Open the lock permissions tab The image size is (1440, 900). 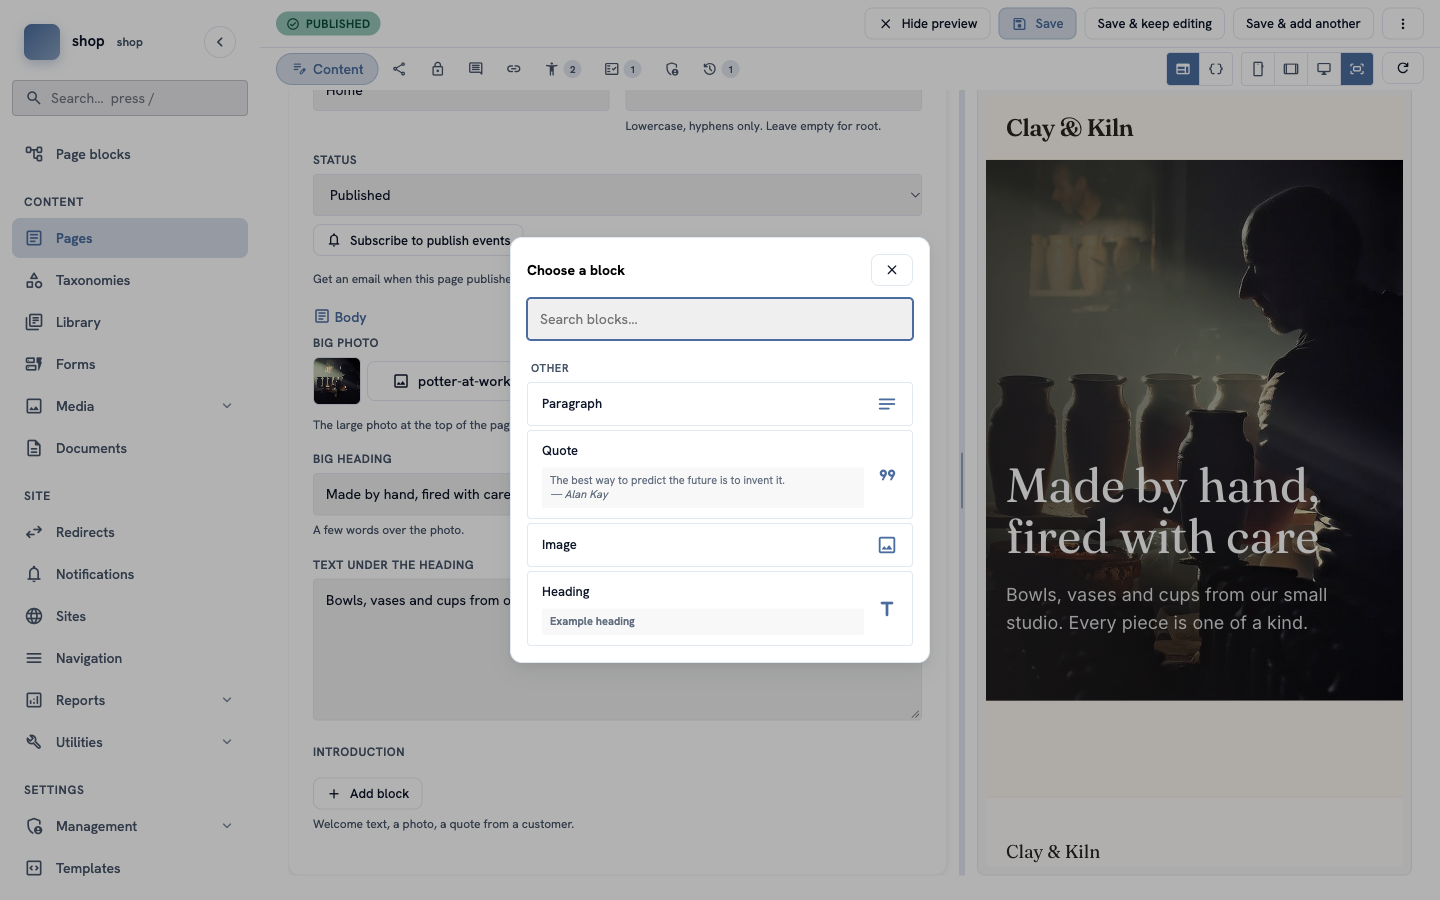(x=438, y=69)
